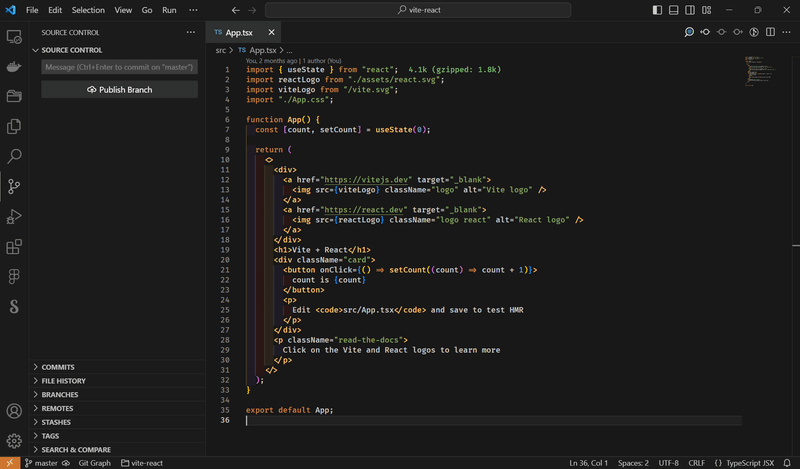Click vite-react folder in status bar
Image resolution: width=800 pixels, height=469 pixels.
point(142,463)
